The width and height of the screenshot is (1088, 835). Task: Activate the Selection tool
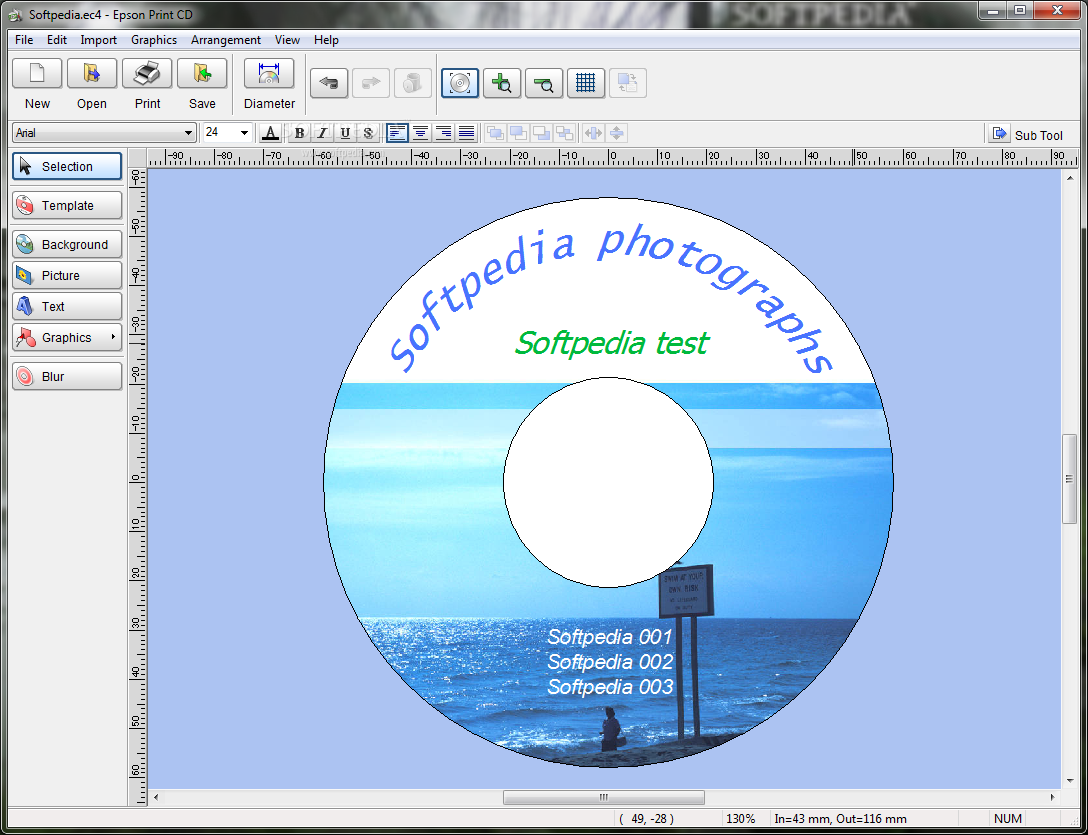point(67,167)
